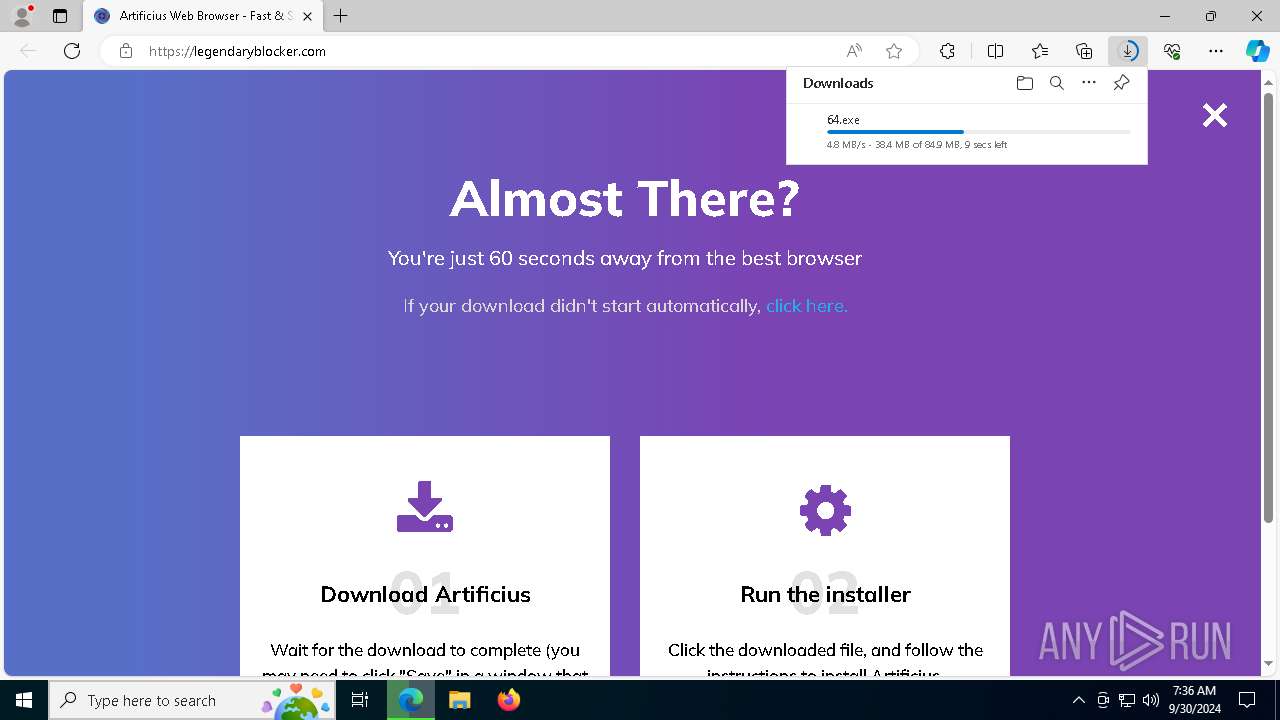Open downloads folder from Downloads panel

(1024, 83)
